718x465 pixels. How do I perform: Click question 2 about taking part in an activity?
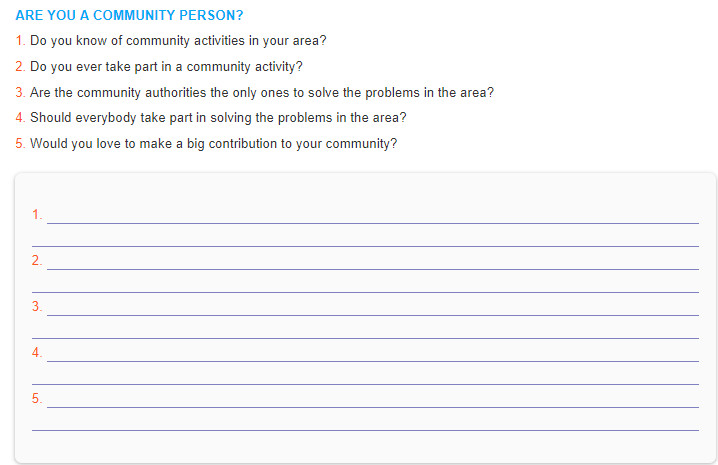166,67
